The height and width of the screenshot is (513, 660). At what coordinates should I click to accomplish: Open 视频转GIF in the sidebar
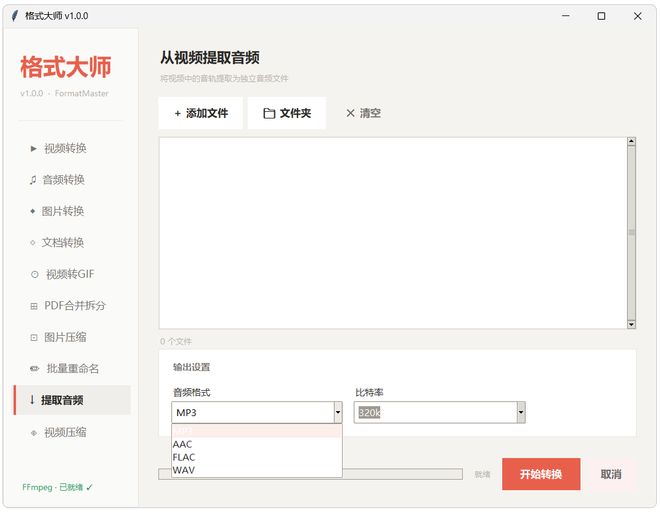(x=72, y=274)
